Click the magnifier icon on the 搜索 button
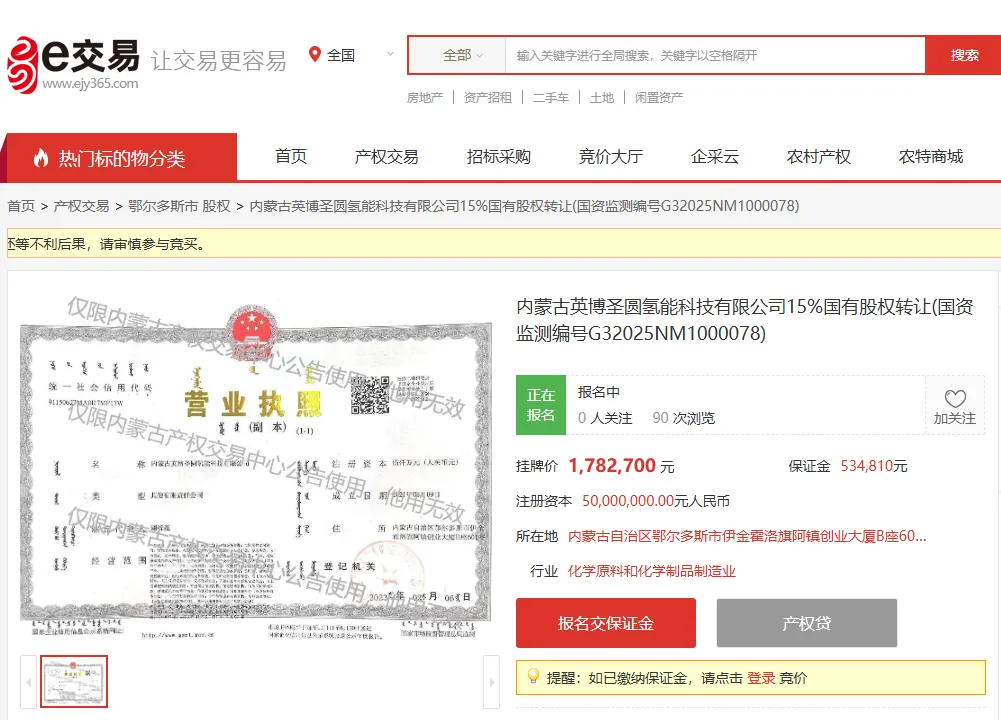Screen dimensions: 1001x720 click(x=963, y=55)
